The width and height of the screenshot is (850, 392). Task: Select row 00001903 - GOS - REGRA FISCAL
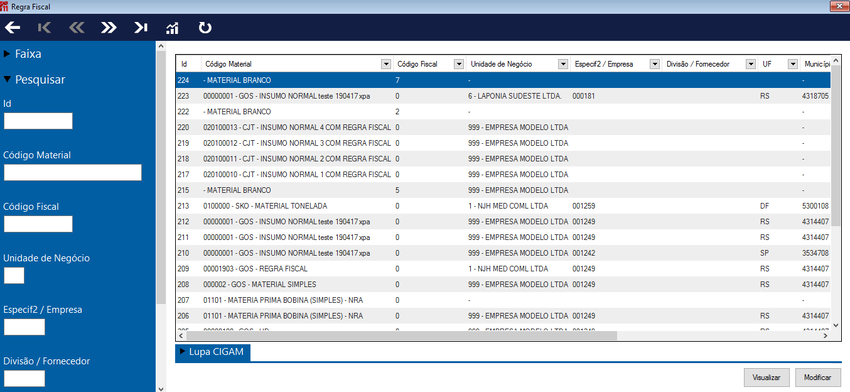[x=503, y=269]
